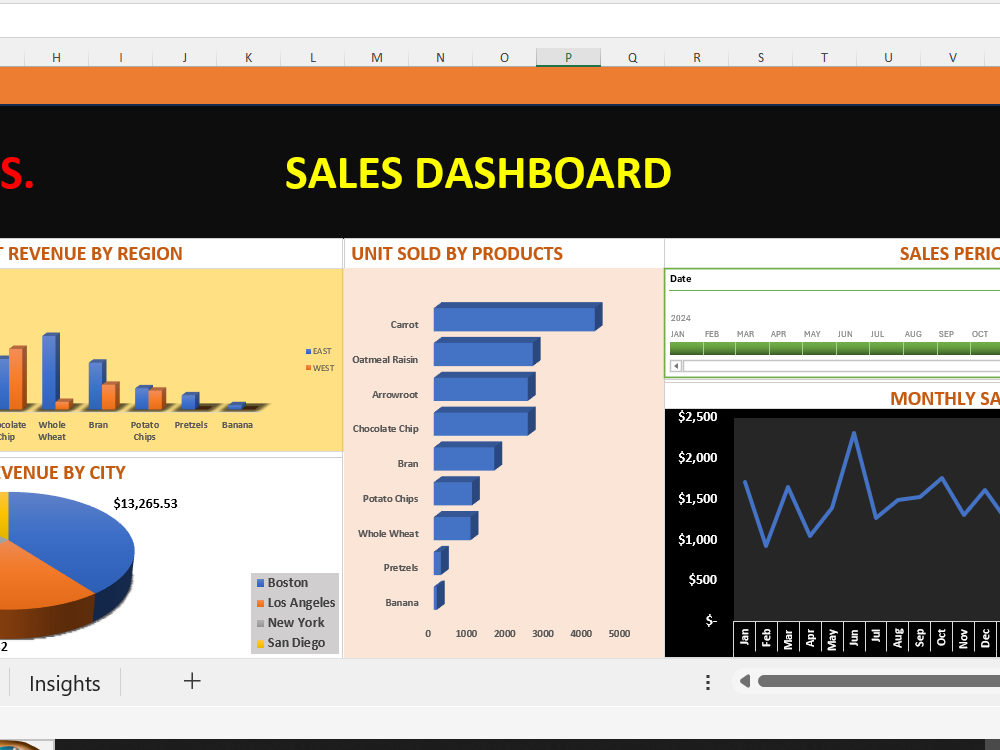The height and width of the screenshot is (750, 1000).
Task: Select JUN in the Date timeline
Action: point(853,348)
